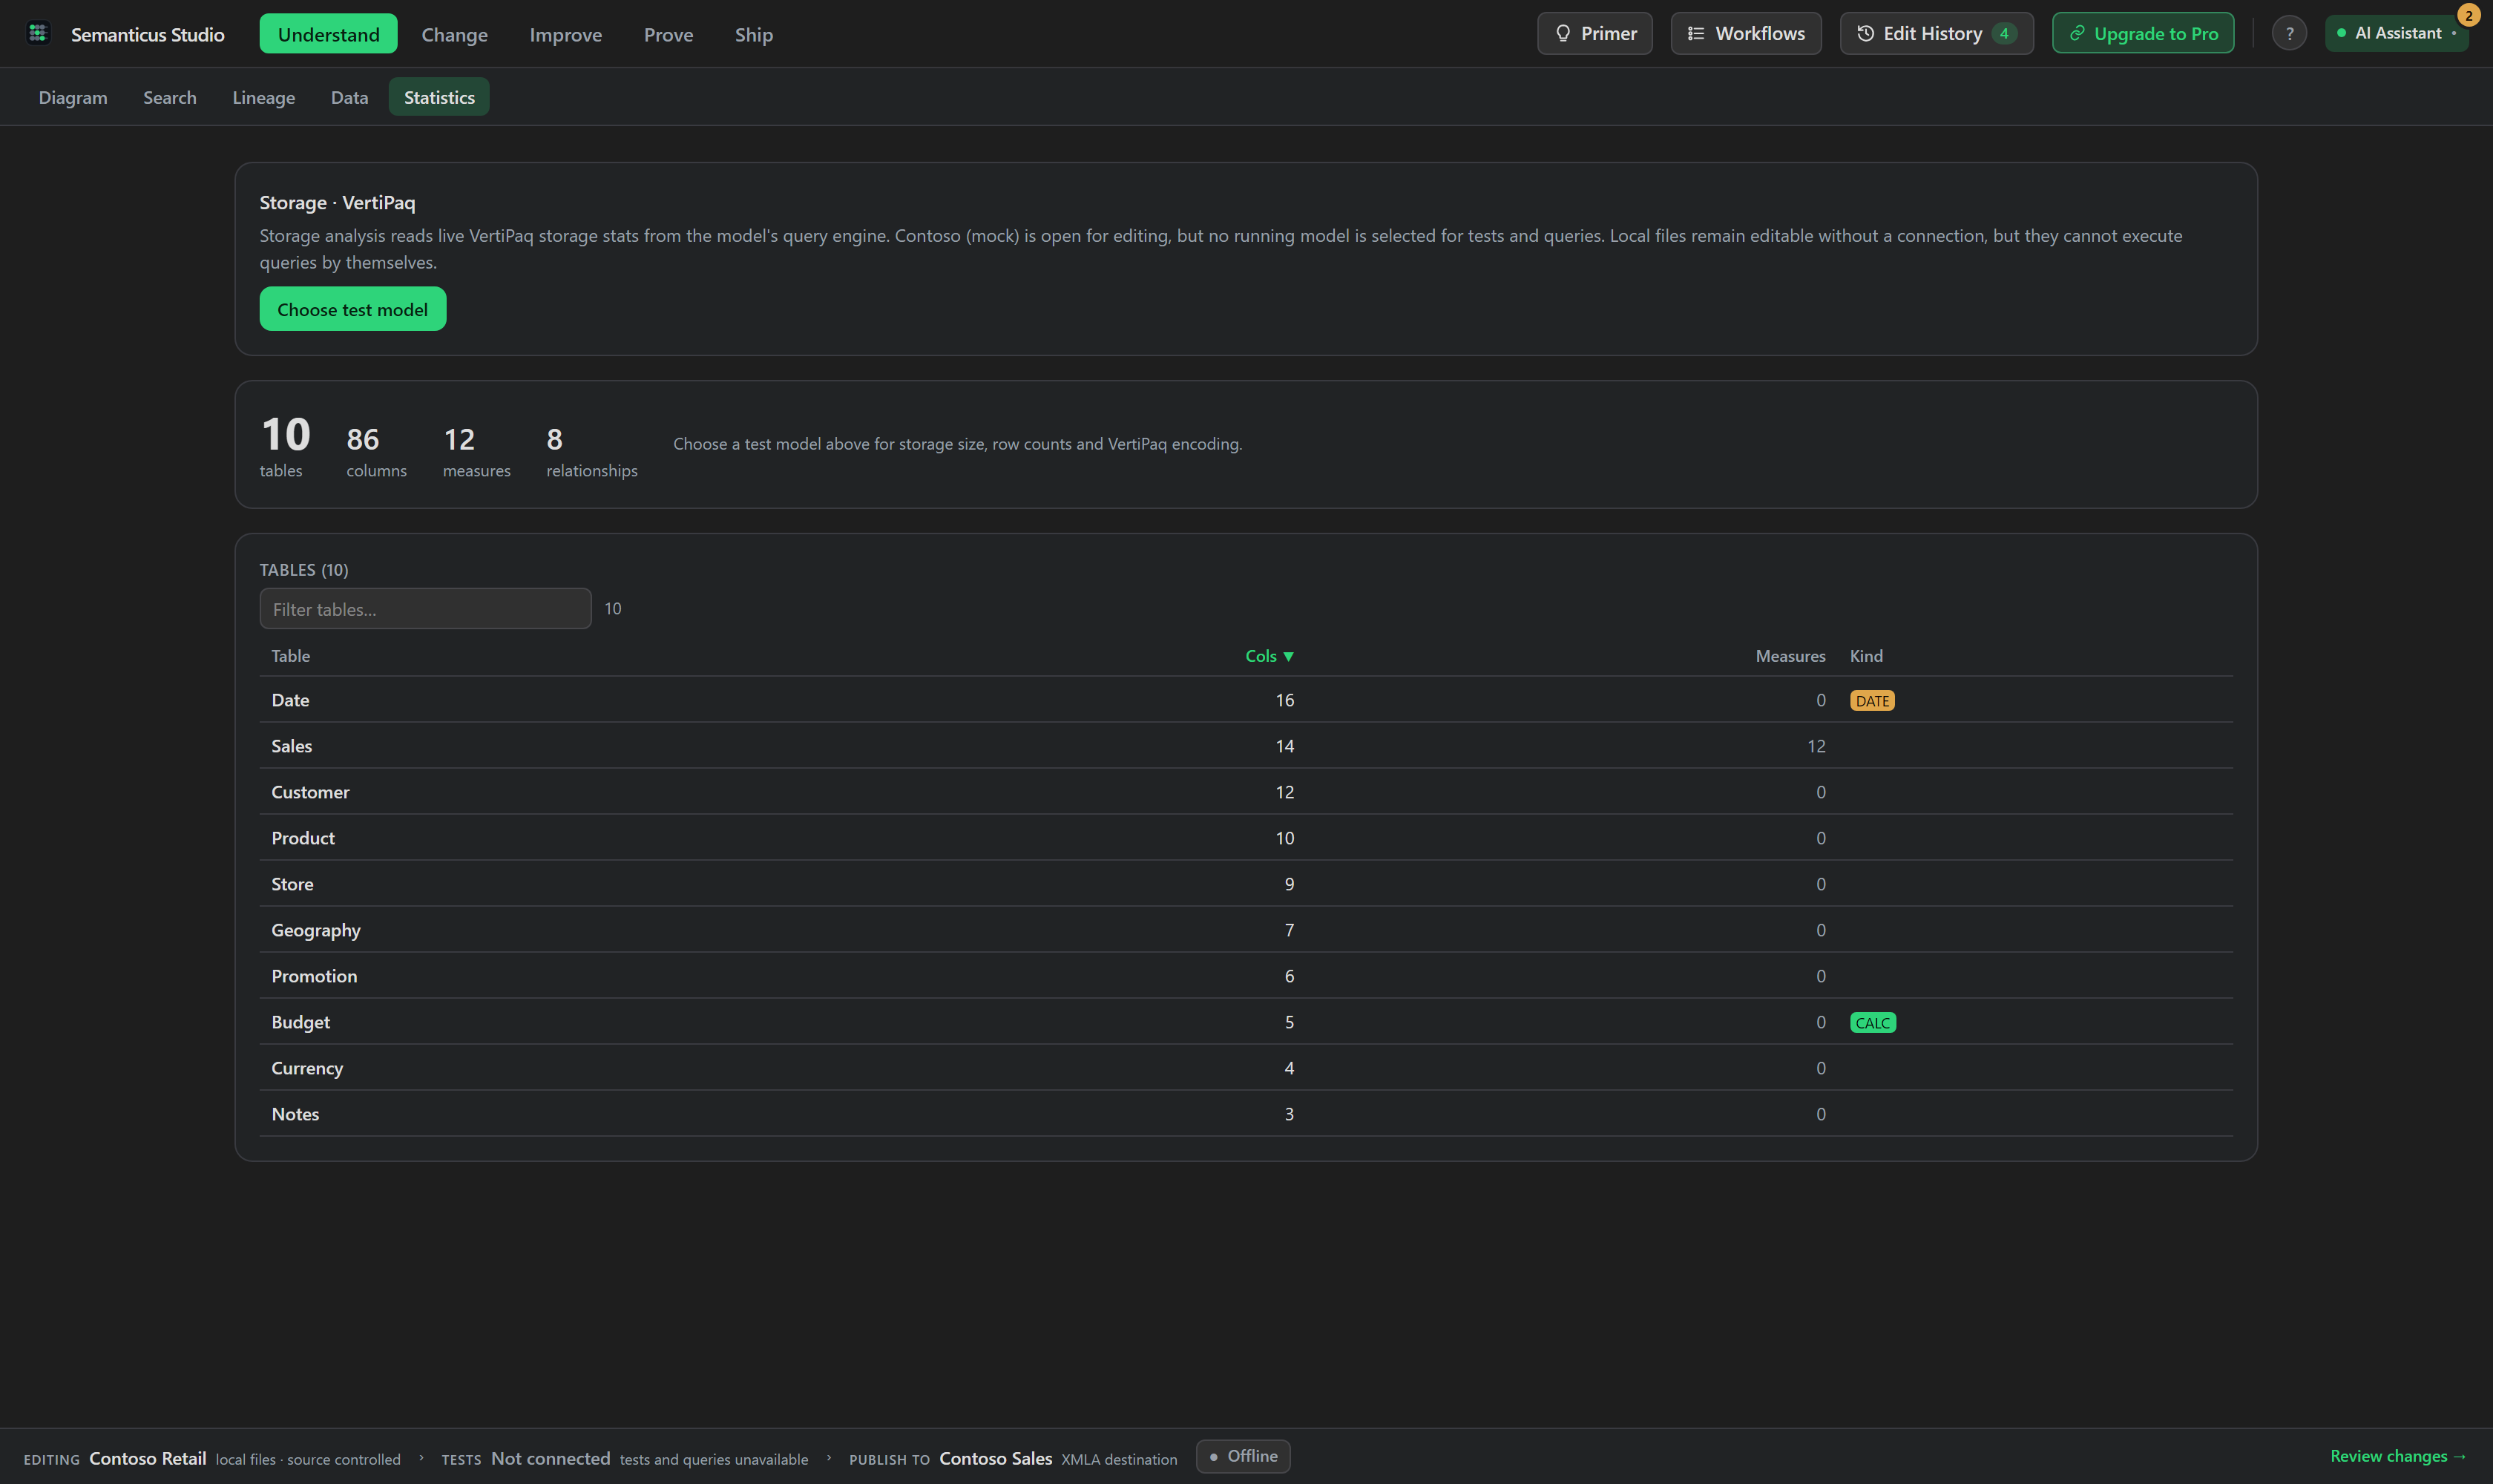Select the Sales table row

coord(1245,746)
